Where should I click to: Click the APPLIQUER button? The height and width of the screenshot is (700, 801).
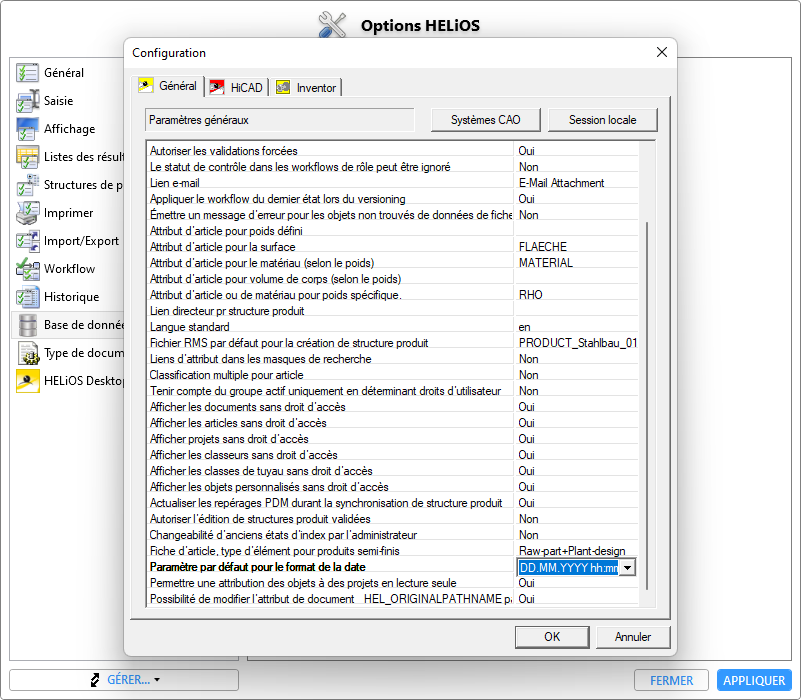tap(754, 680)
